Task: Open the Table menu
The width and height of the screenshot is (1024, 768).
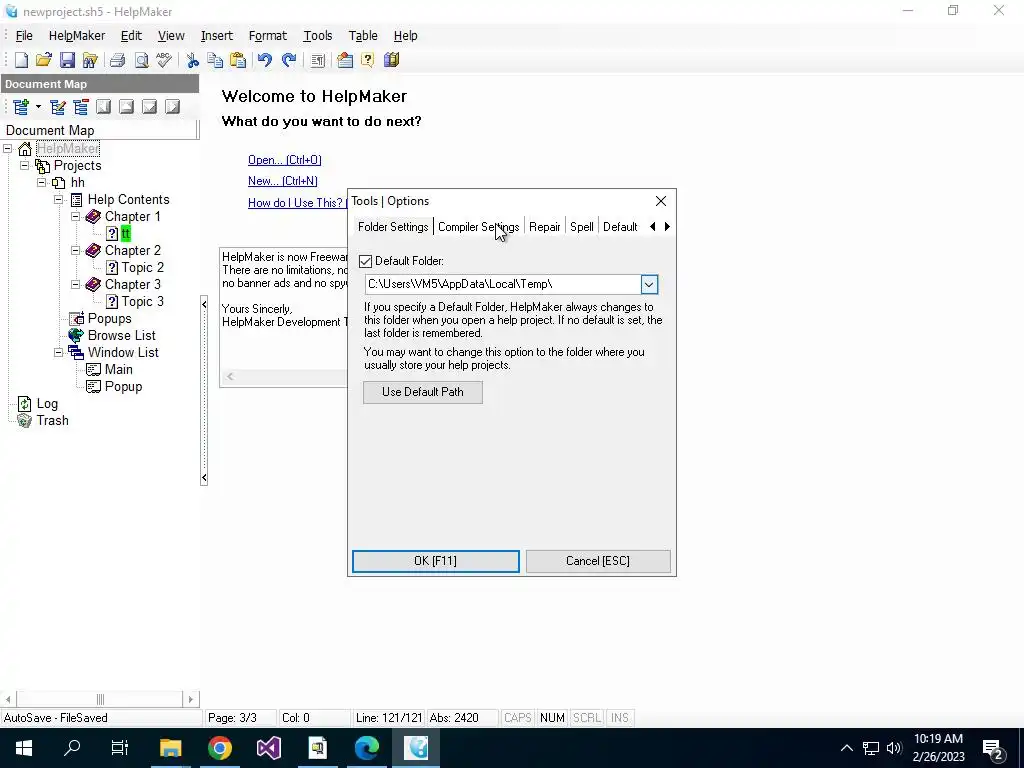Action: click(x=362, y=36)
